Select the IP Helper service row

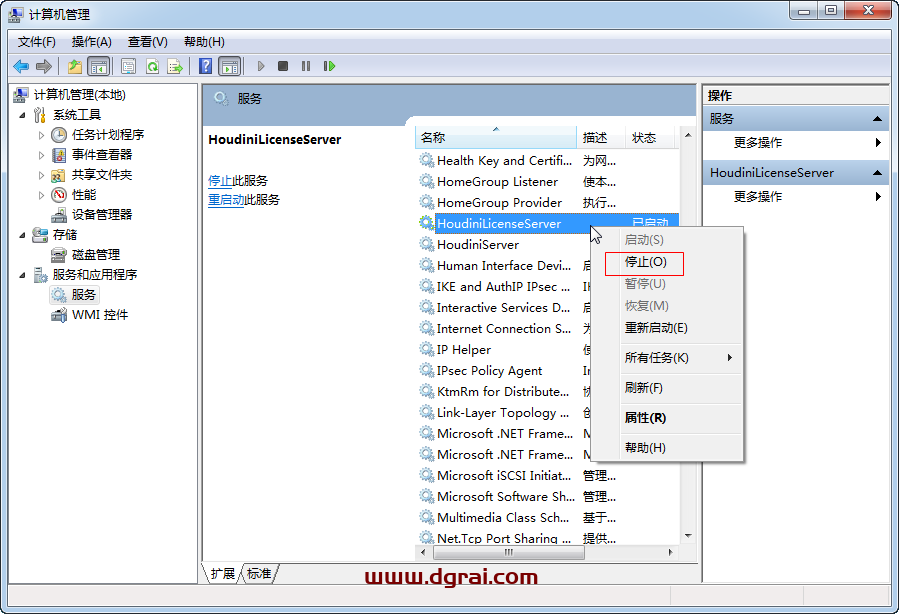click(x=464, y=350)
